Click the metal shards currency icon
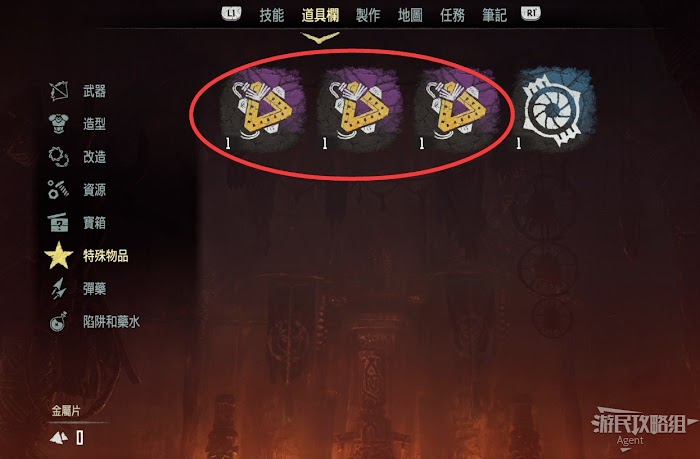The image size is (700, 459). coord(59,438)
